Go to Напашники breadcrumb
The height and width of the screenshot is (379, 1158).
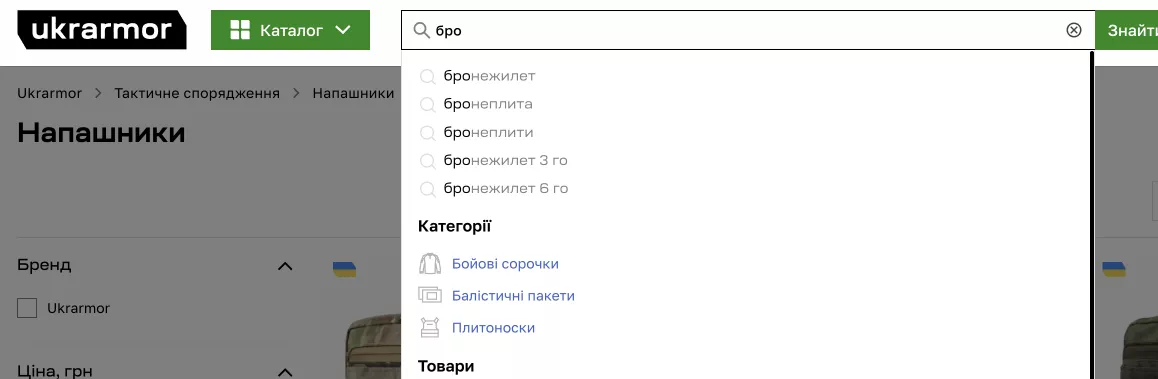353,94
